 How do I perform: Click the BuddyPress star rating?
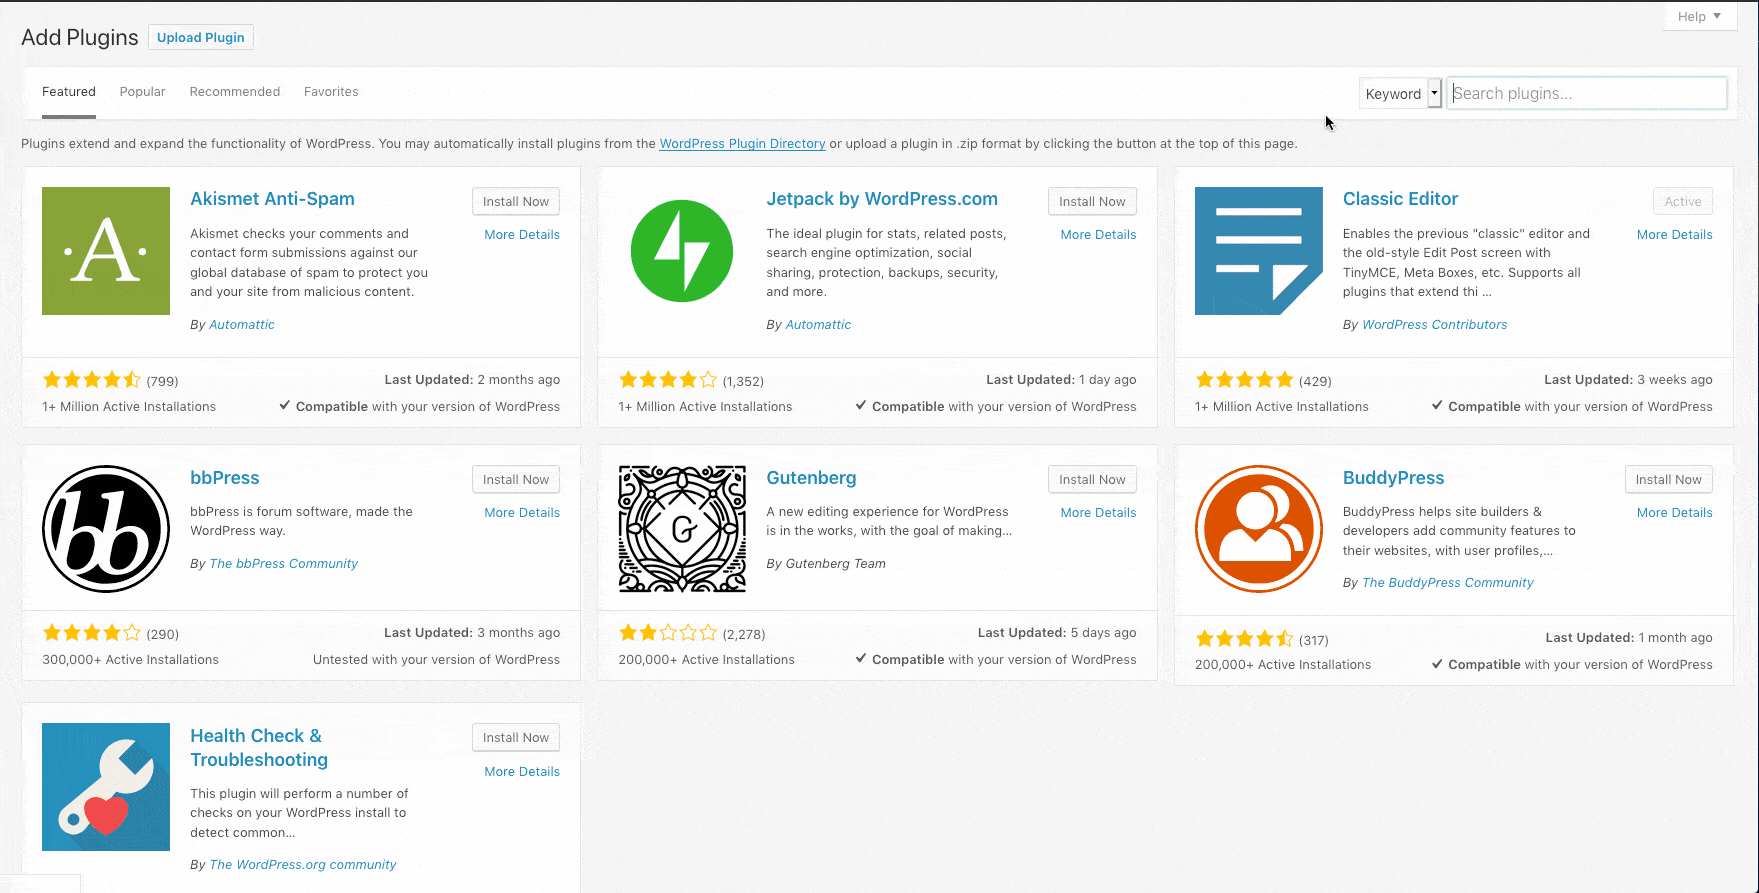point(1244,639)
